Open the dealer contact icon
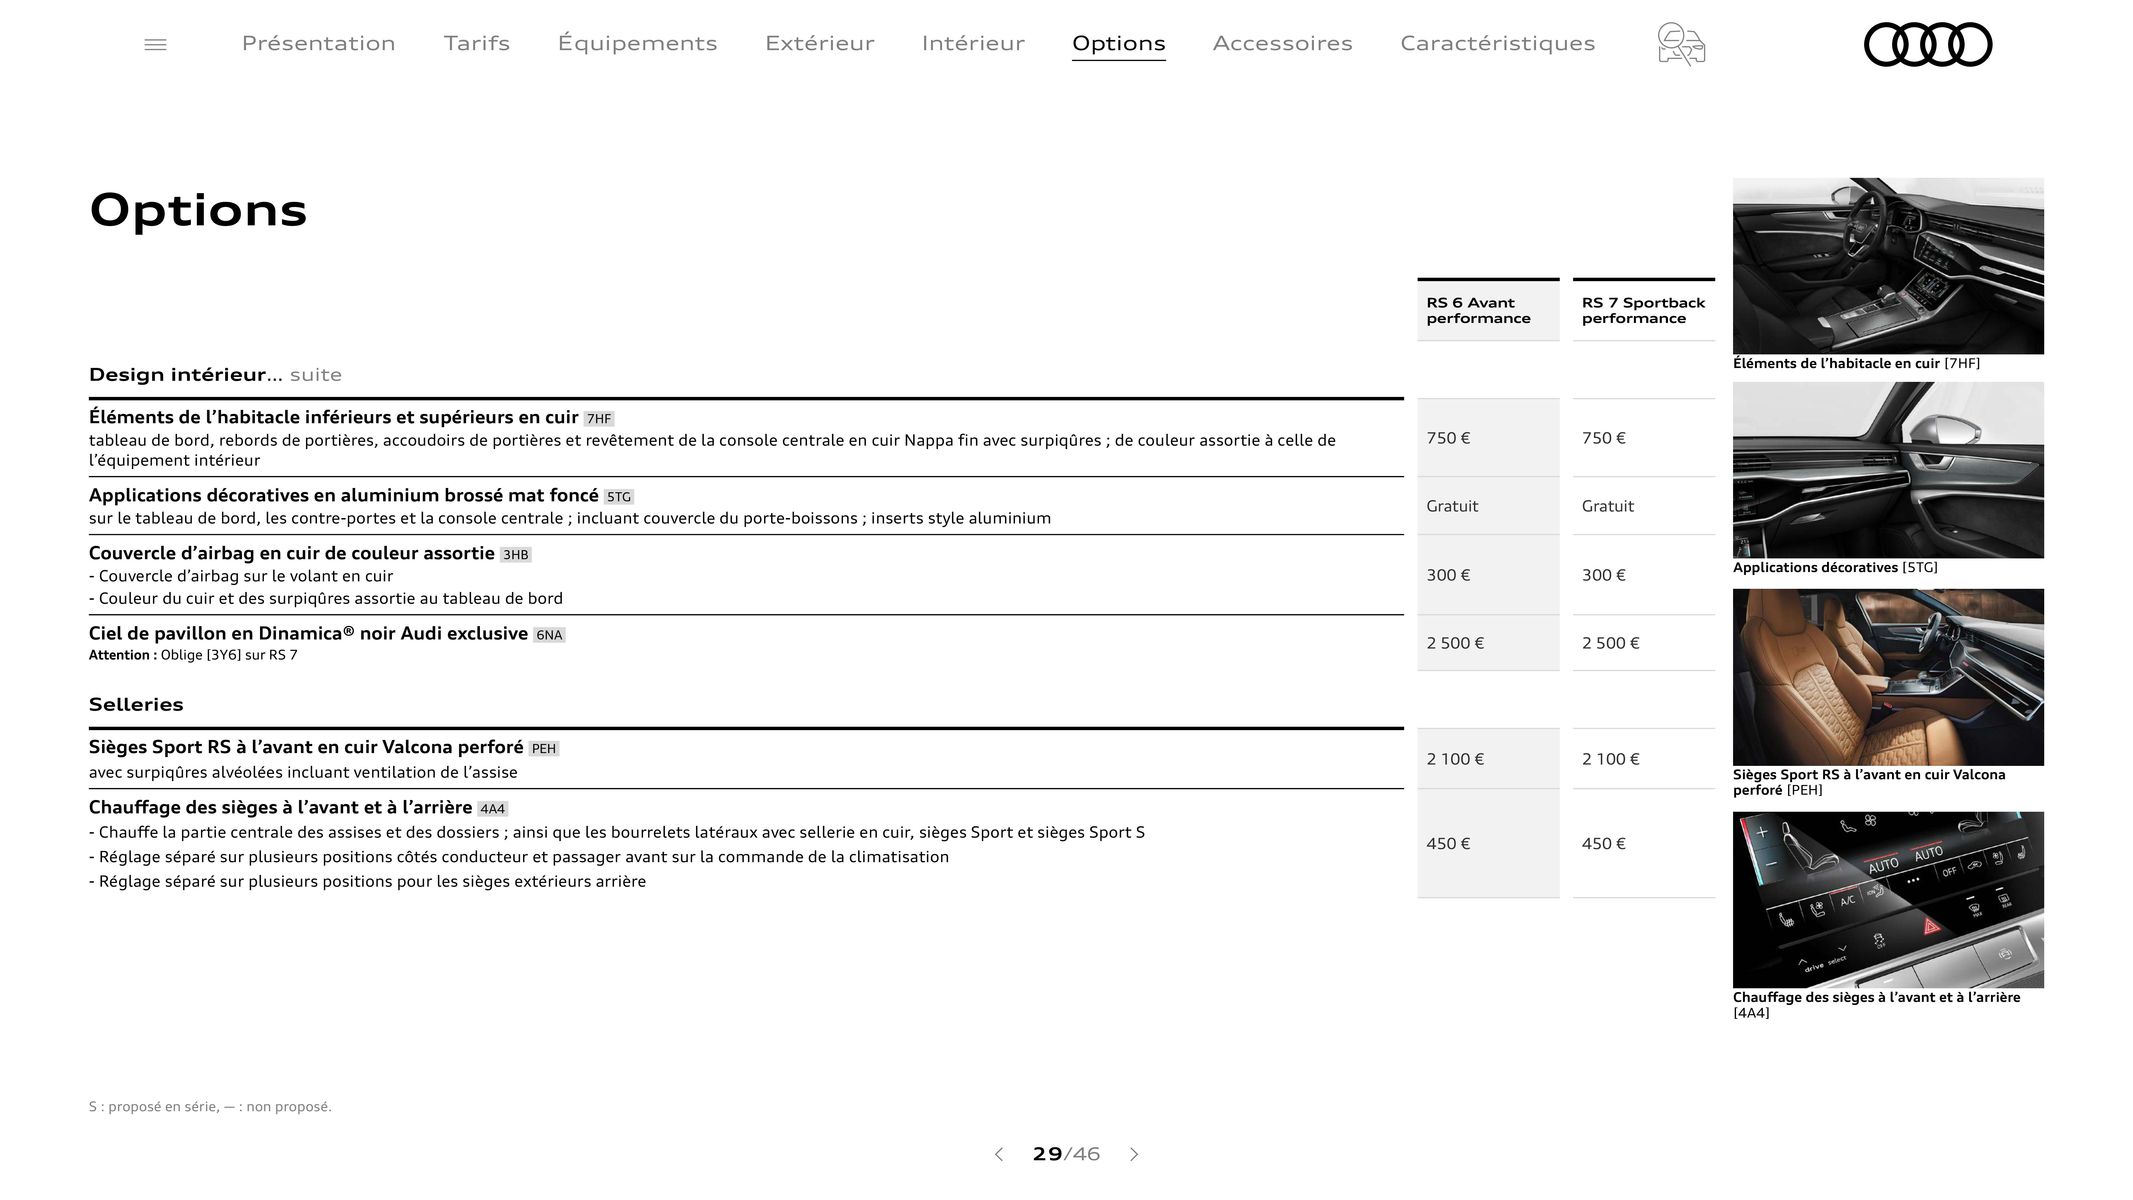This screenshot has height=1200, width=2133. (1681, 45)
